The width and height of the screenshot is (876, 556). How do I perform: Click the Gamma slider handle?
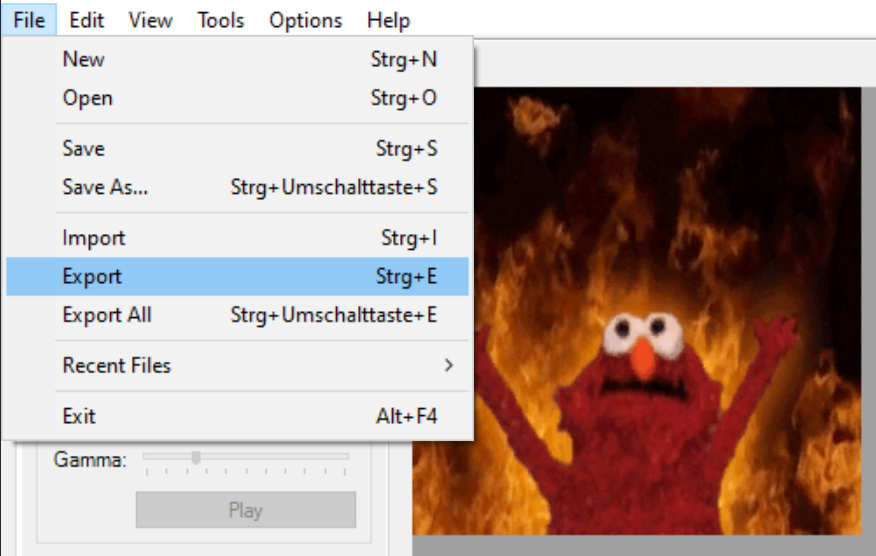coord(196,457)
